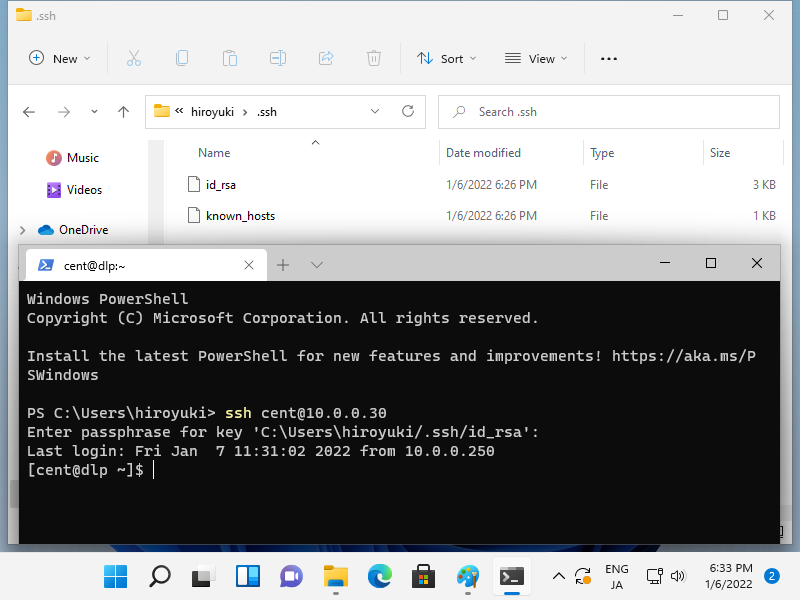This screenshot has height=600, width=800.
Task: Click the Delete trash can icon
Action: tap(374, 58)
